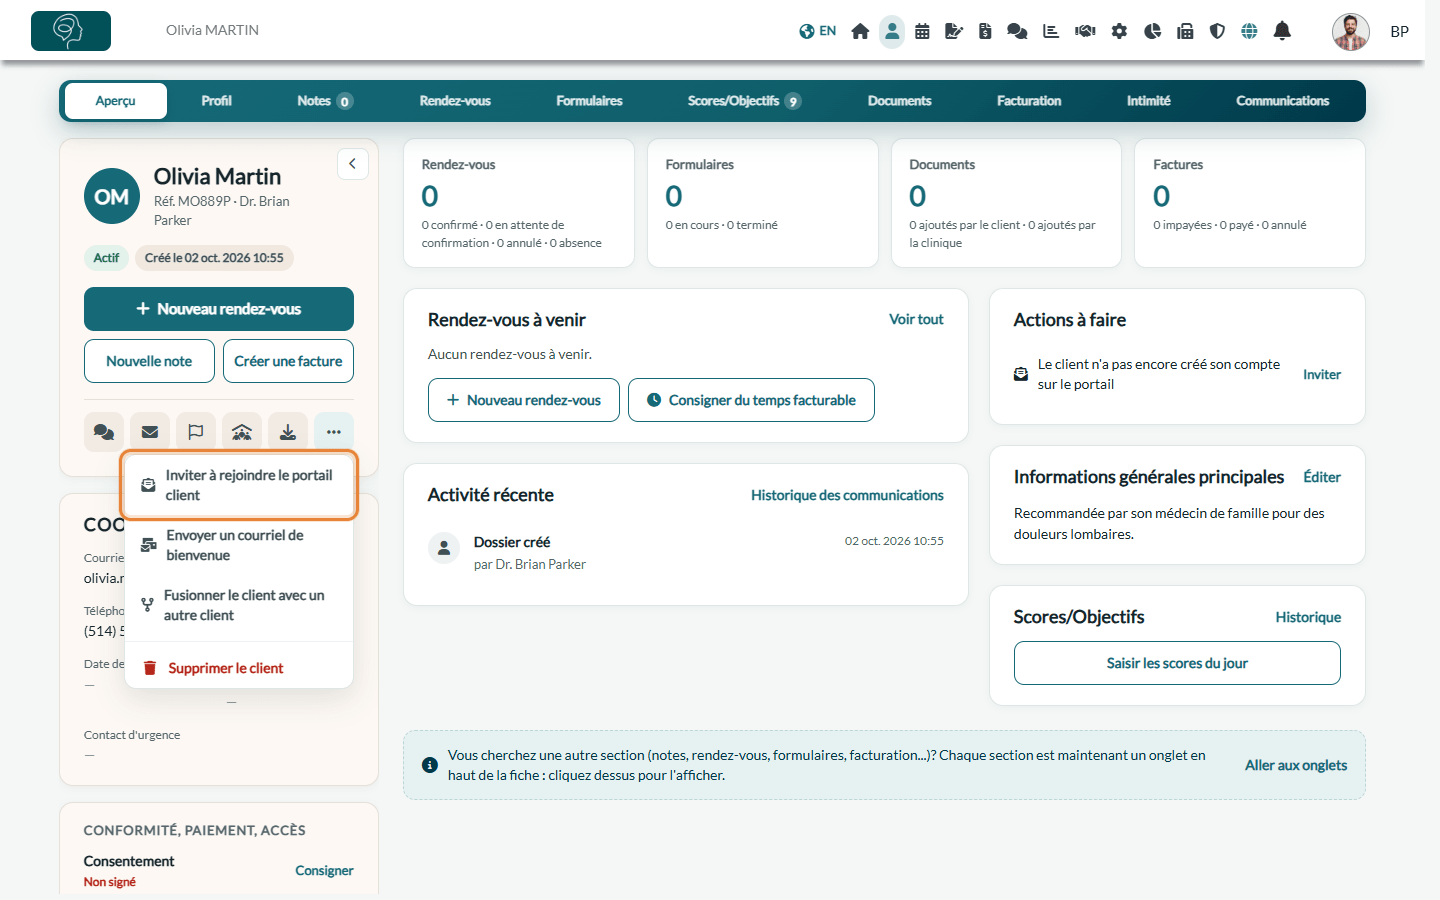This screenshot has height=900, width=1440.
Task: Open the cash register icon in top navigation
Action: pyautogui.click(x=1185, y=31)
